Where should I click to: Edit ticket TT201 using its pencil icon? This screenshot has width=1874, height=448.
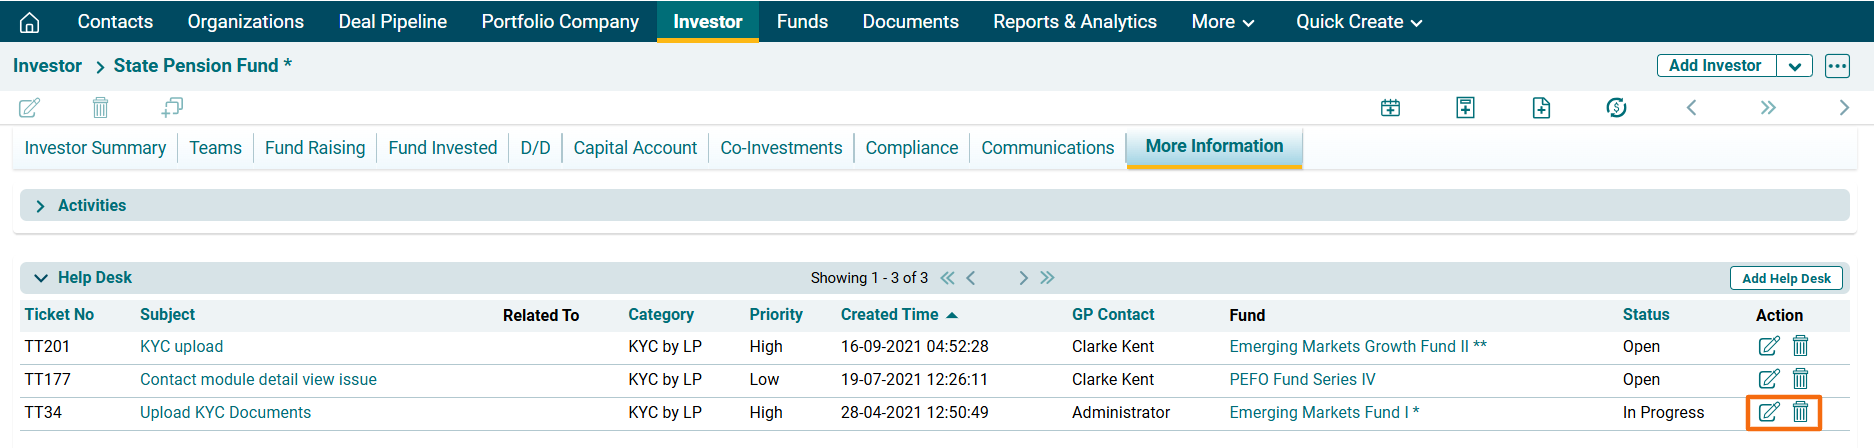click(x=1768, y=346)
